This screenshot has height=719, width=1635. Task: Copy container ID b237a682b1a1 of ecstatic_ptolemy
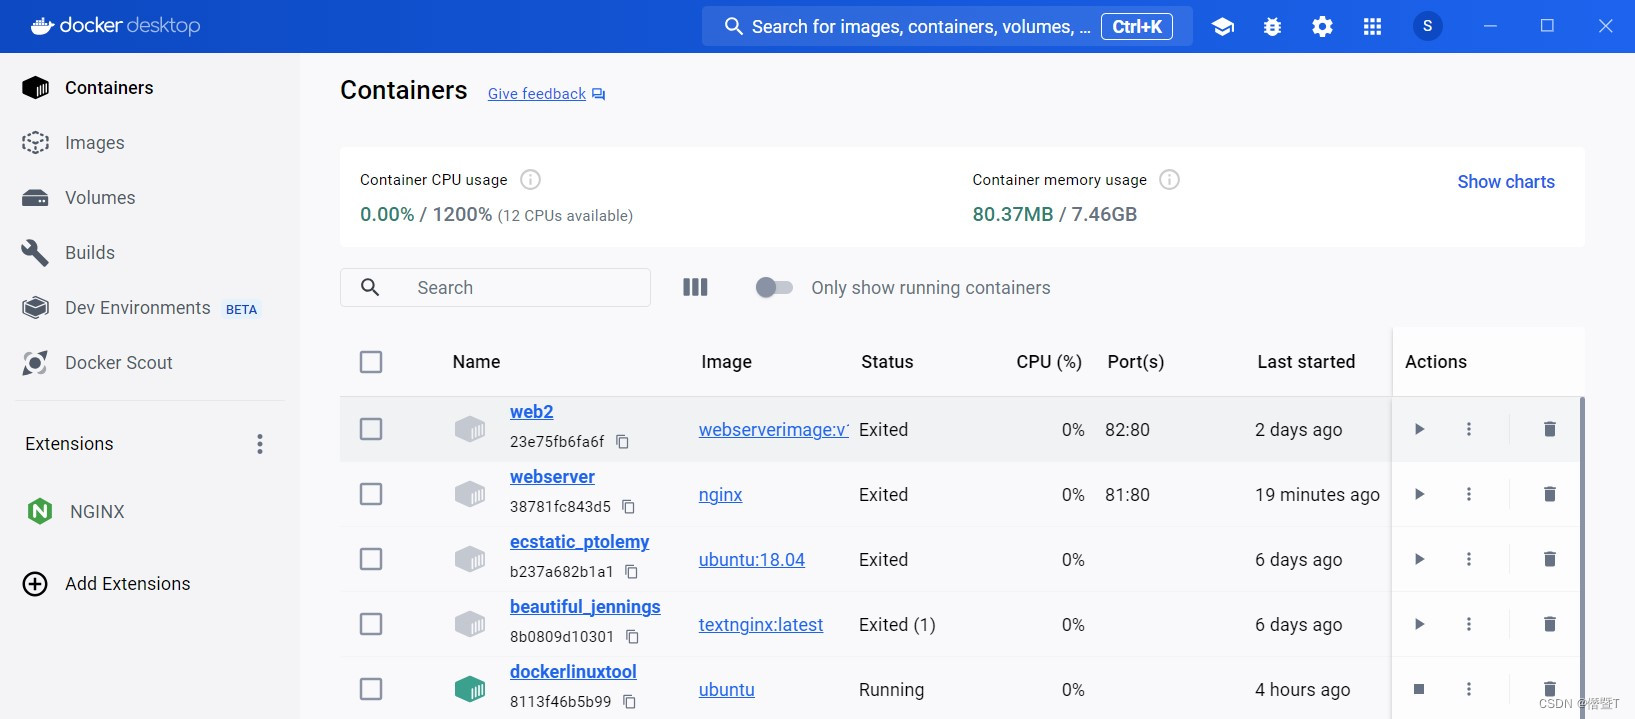pyautogui.click(x=631, y=572)
